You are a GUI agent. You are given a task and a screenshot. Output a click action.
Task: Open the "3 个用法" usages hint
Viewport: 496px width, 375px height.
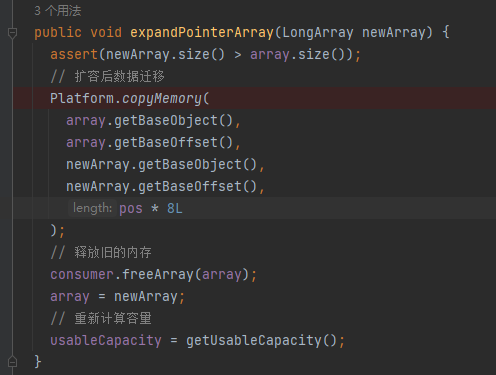point(58,11)
